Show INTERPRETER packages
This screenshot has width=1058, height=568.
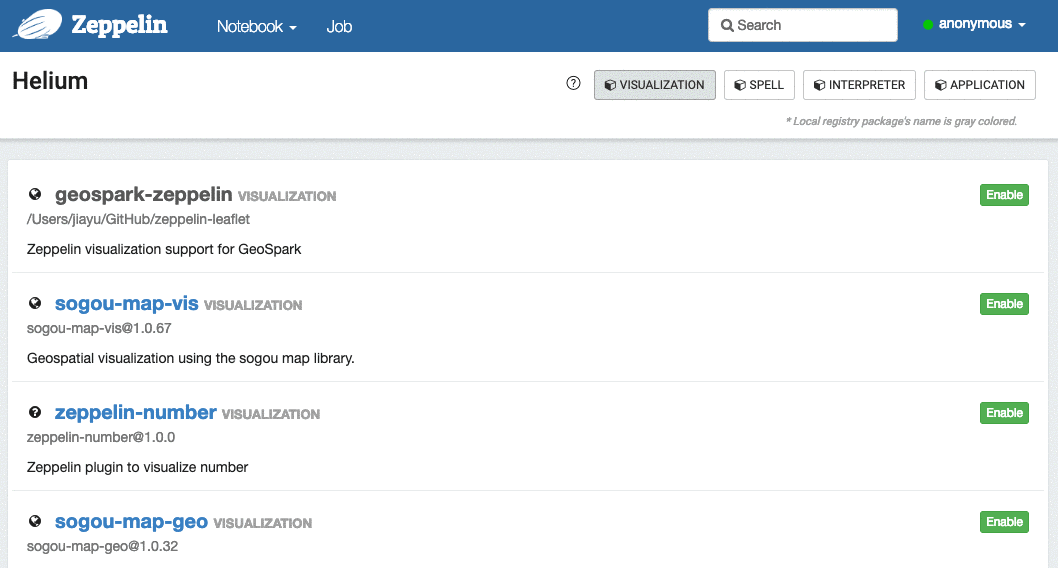click(x=859, y=85)
